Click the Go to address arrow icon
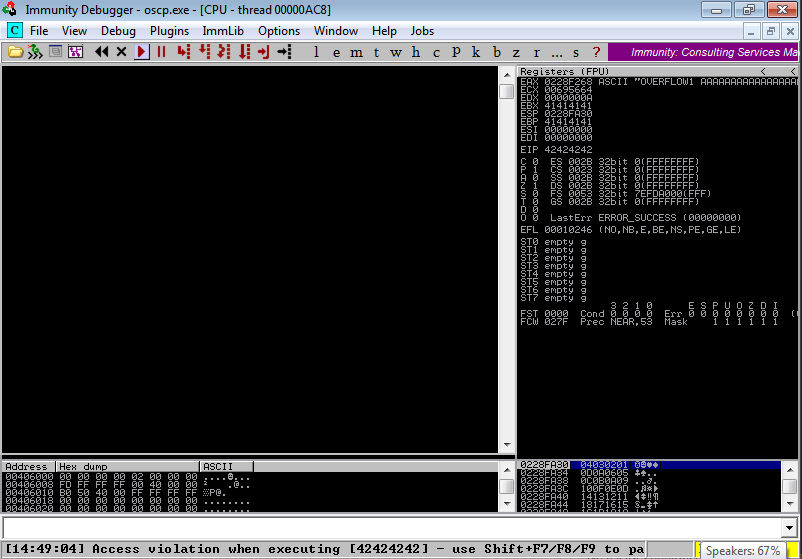Image resolution: width=802 pixels, height=559 pixels. tap(284, 52)
